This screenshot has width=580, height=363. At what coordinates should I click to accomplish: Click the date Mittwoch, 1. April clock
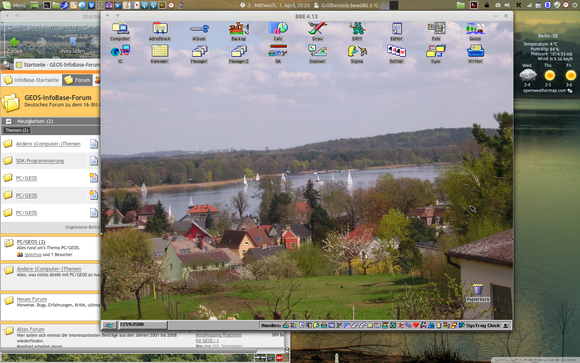tap(281, 5)
